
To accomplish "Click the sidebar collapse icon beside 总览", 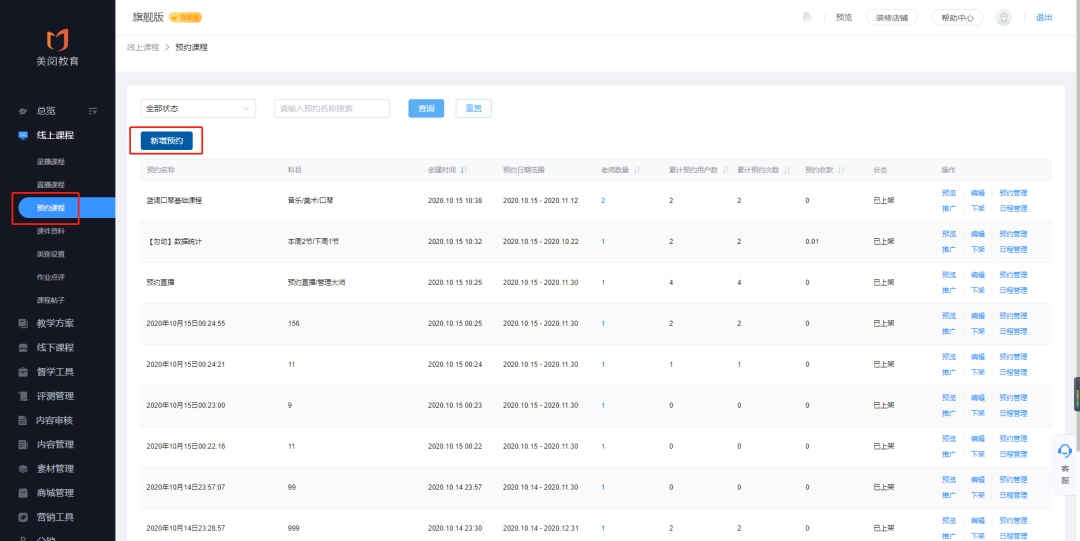I will tap(93, 111).
